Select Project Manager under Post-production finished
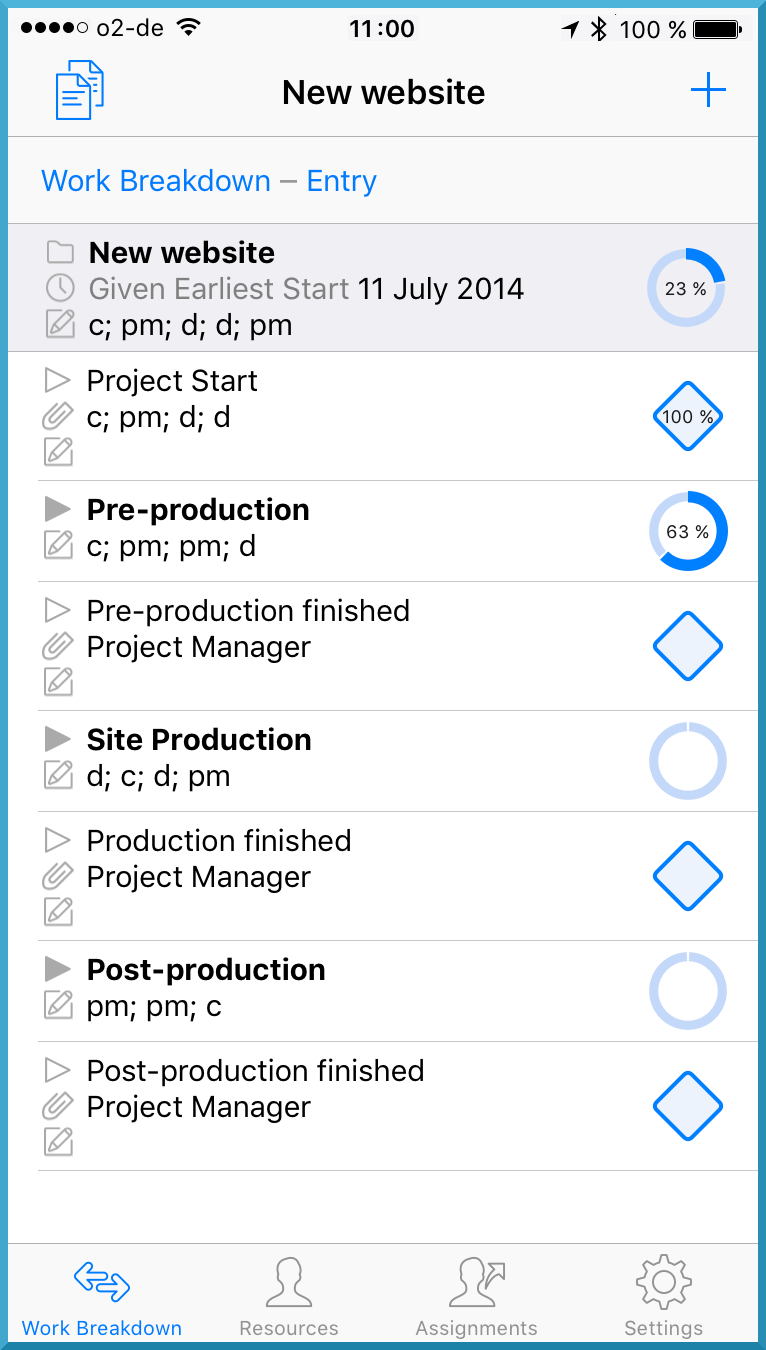Image resolution: width=766 pixels, height=1350 pixels. coord(199,1107)
